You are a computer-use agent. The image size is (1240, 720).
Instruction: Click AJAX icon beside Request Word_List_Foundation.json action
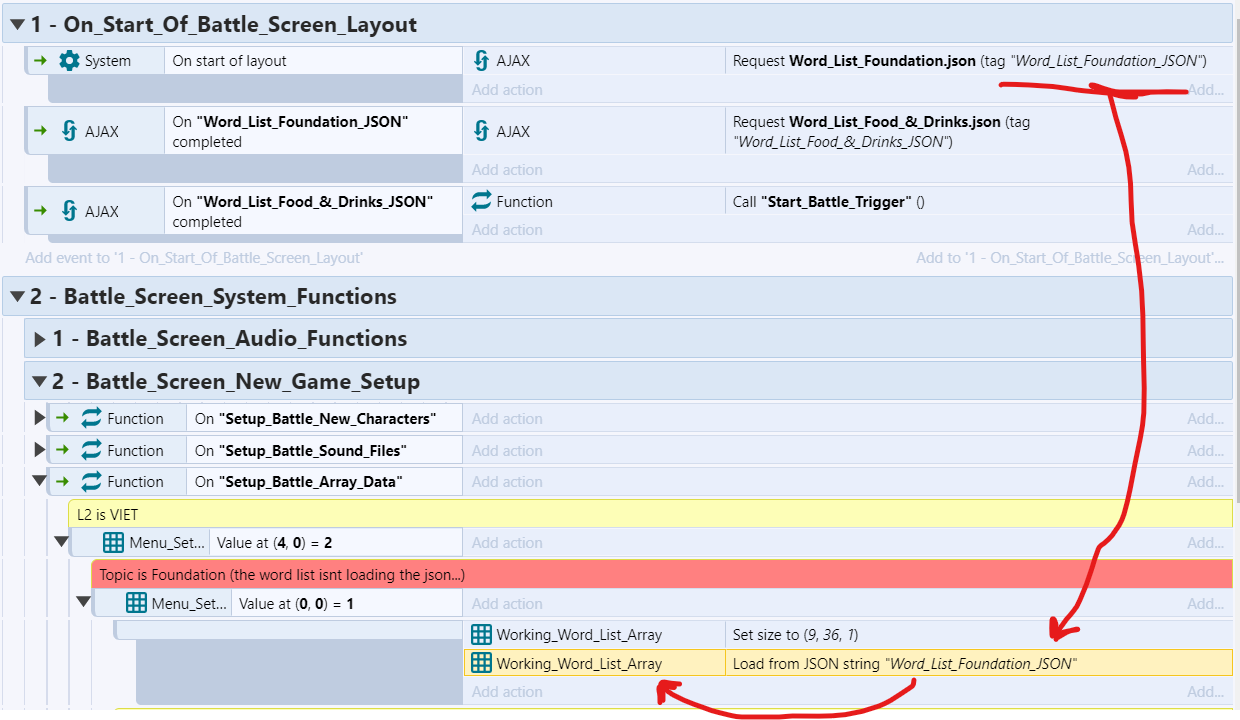click(481, 61)
